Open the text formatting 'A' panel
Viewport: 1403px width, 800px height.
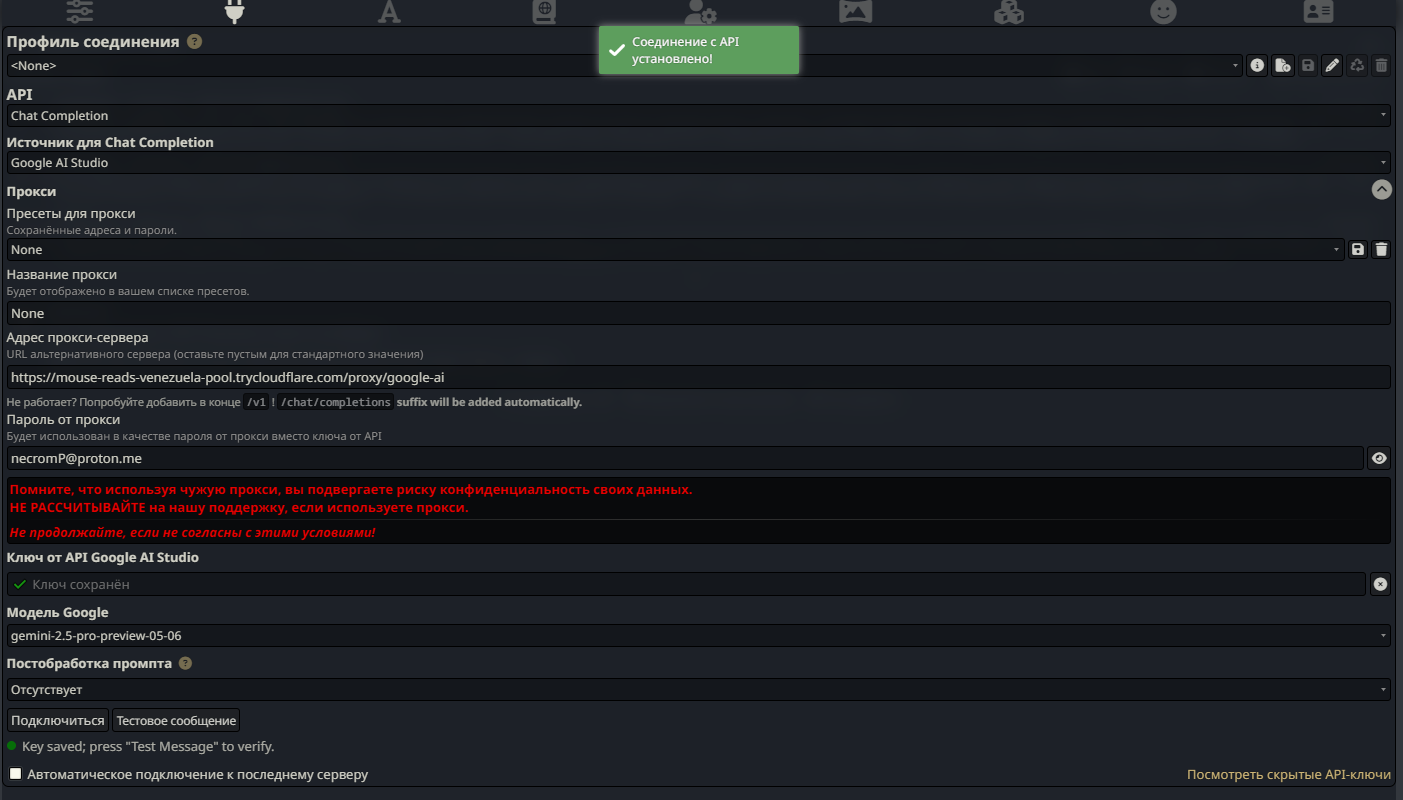(x=389, y=11)
